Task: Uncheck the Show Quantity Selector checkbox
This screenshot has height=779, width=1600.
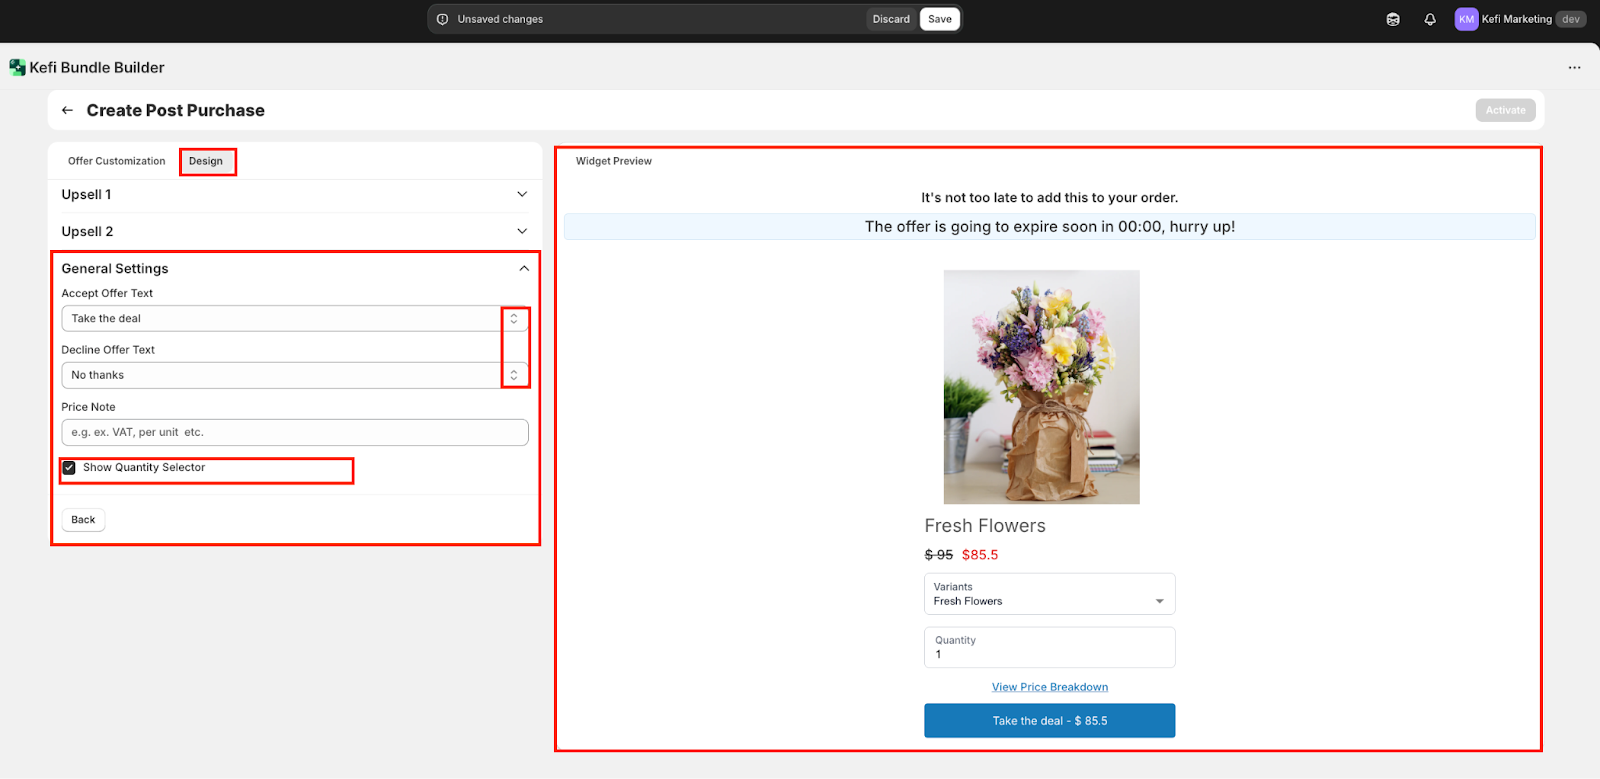Action: tap(69, 468)
